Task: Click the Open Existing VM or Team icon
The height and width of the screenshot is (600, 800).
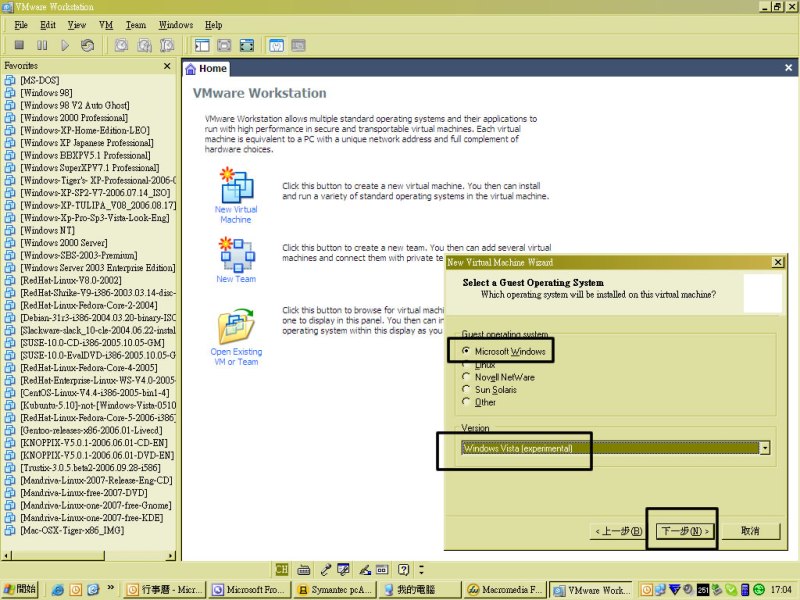Action: pos(236,326)
